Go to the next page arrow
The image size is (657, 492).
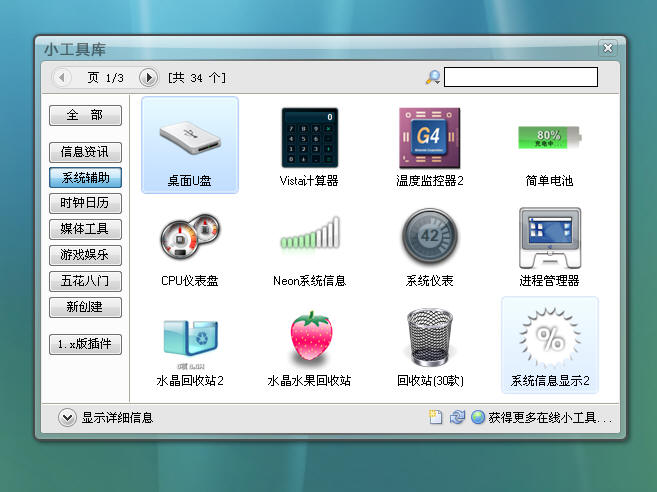(148, 77)
